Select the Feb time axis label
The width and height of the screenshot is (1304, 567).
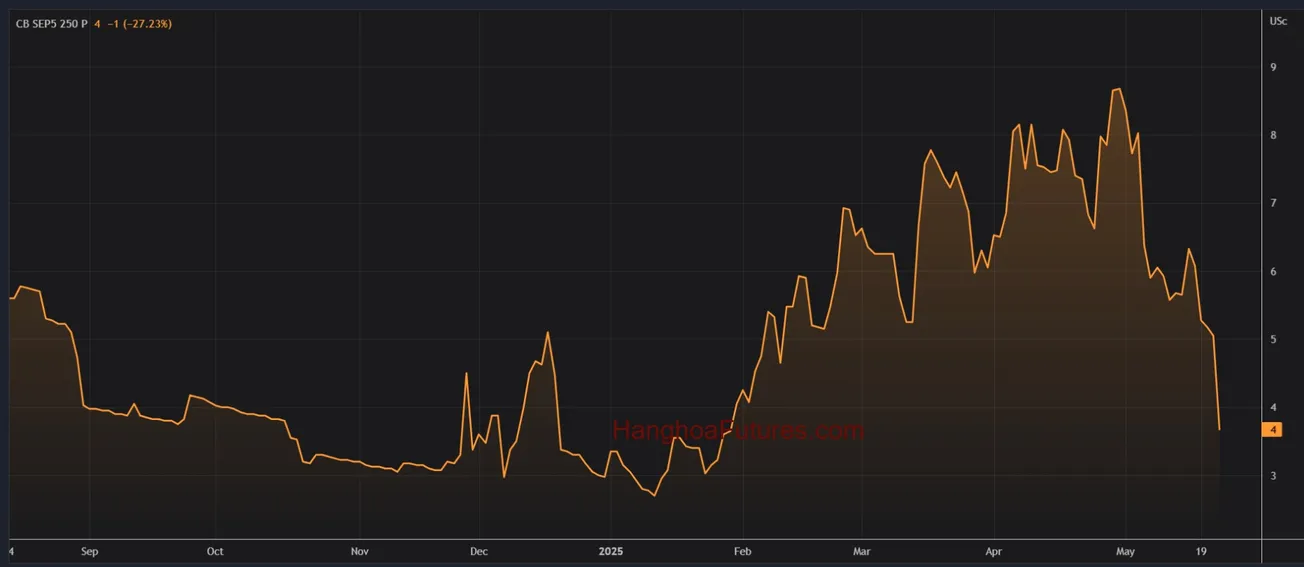click(741, 551)
